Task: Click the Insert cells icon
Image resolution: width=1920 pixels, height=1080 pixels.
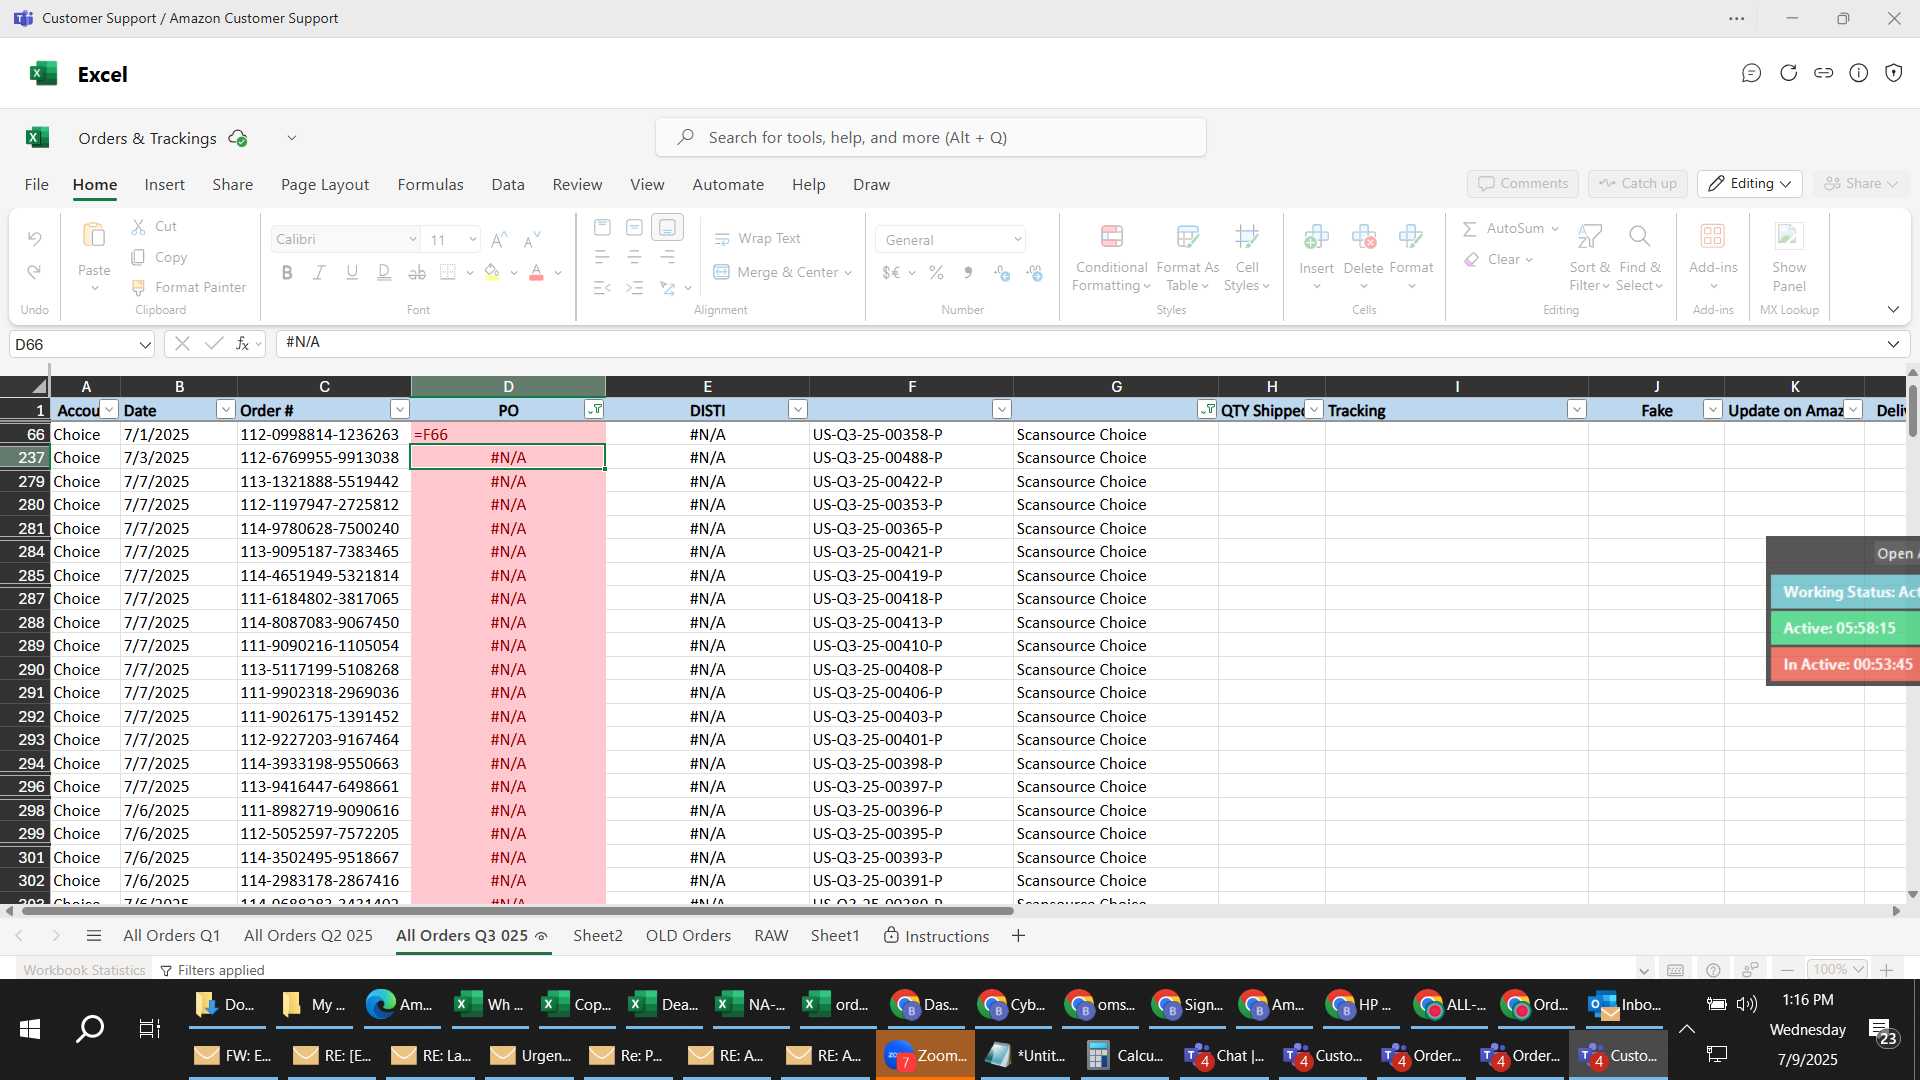Action: tap(1316, 237)
